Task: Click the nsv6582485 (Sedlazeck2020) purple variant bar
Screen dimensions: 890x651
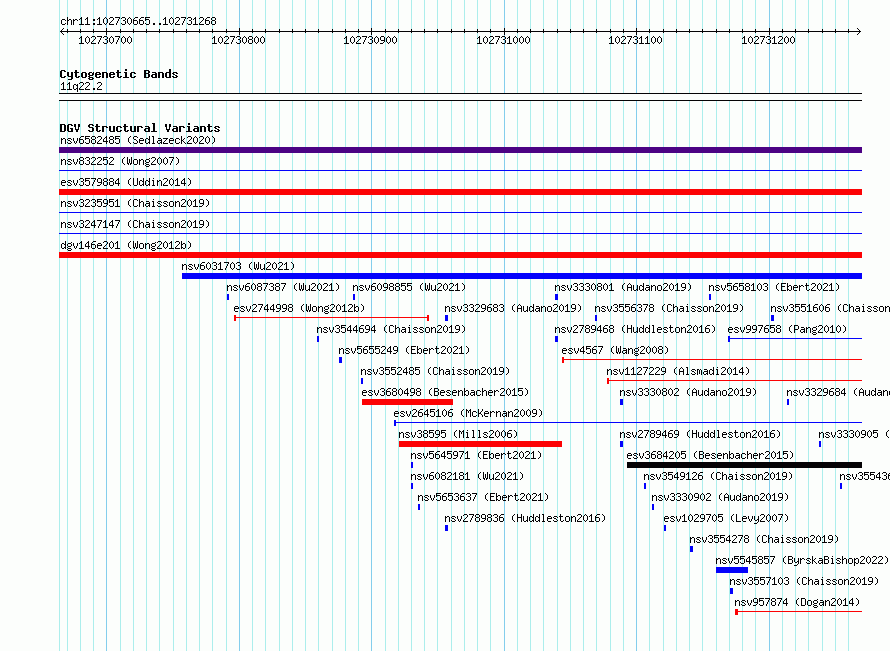Action: (x=460, y=150)
